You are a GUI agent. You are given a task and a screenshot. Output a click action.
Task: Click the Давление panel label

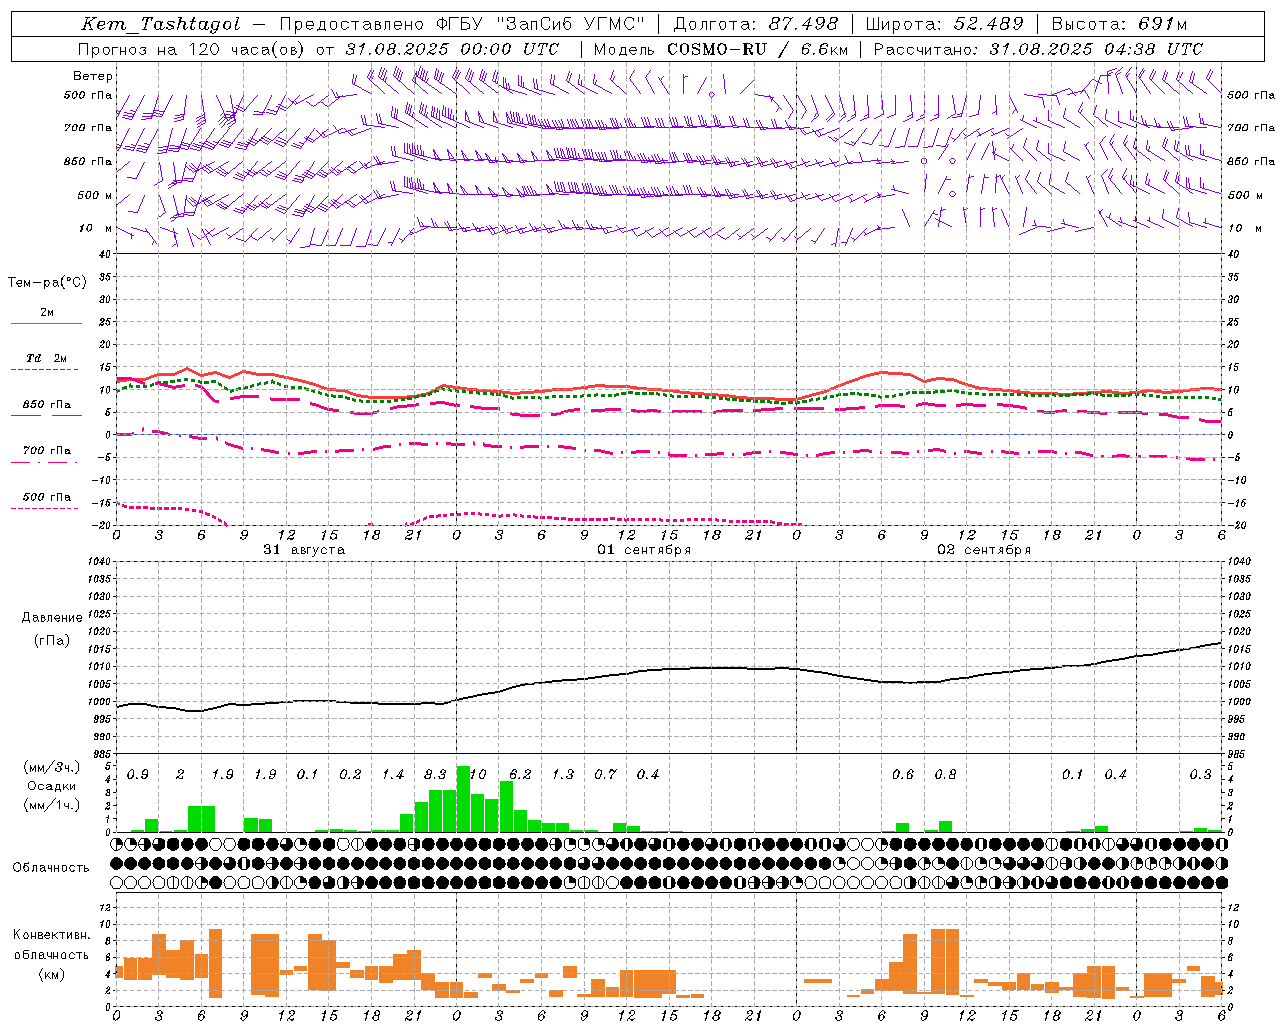52,618
